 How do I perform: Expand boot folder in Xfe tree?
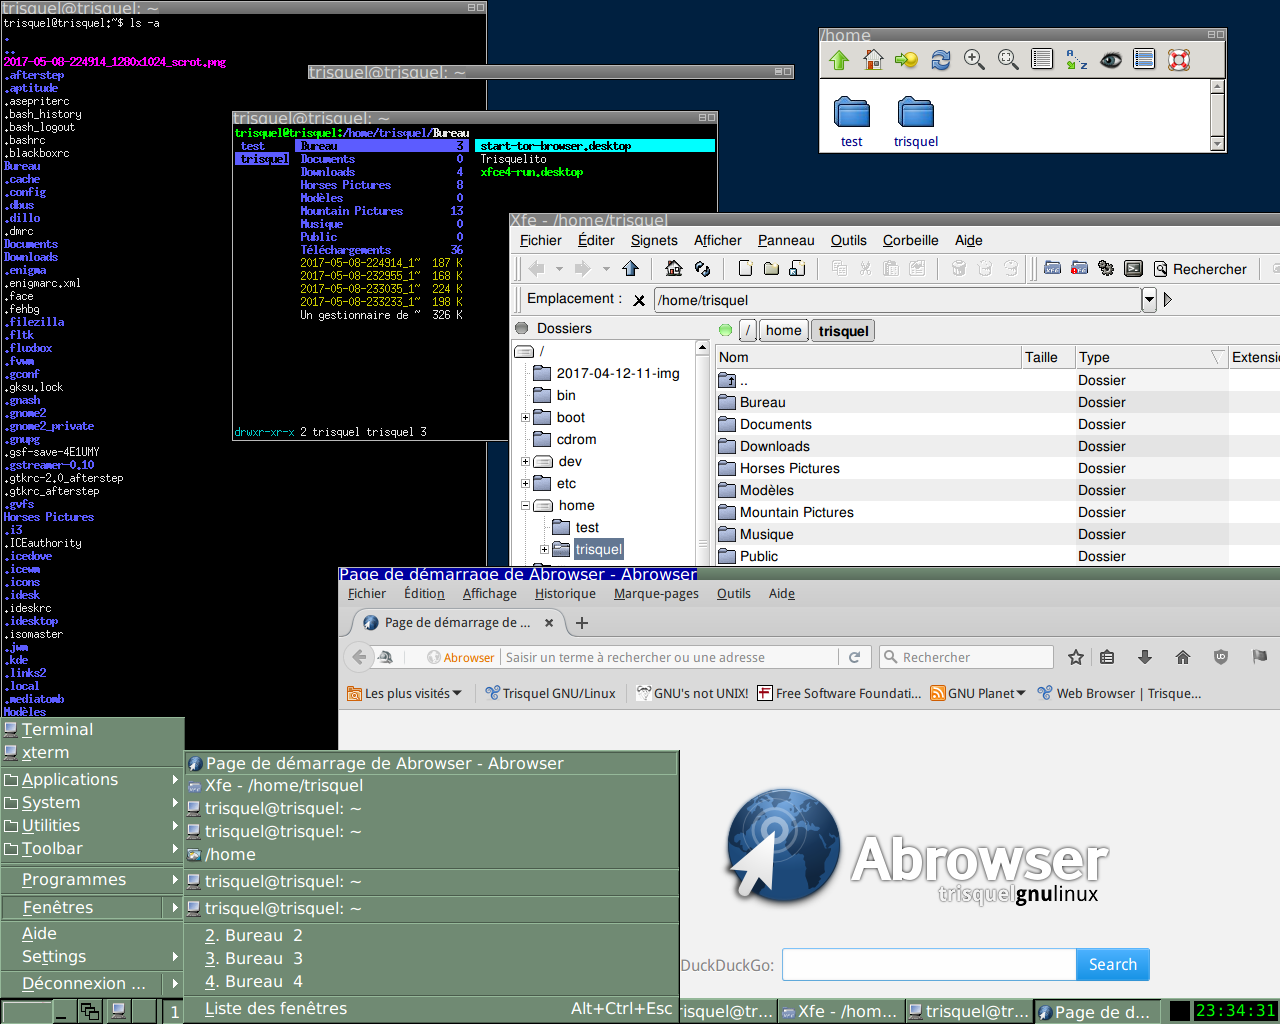[x=525, y=417]
